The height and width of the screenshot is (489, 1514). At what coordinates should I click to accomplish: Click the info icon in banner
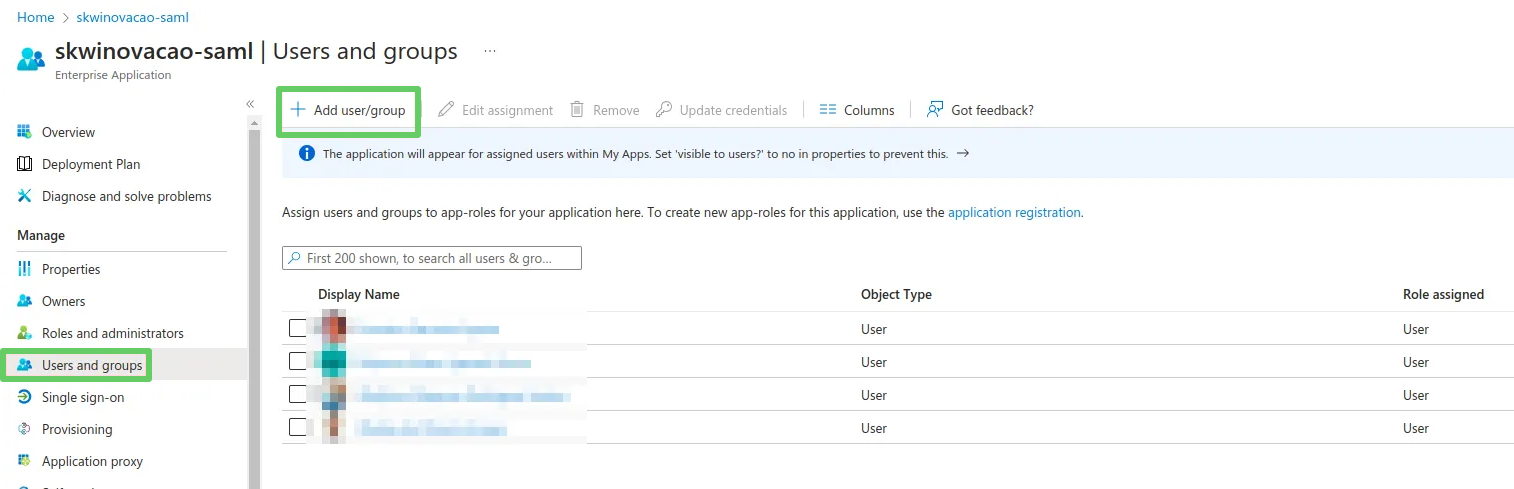[x=307, y=154]
